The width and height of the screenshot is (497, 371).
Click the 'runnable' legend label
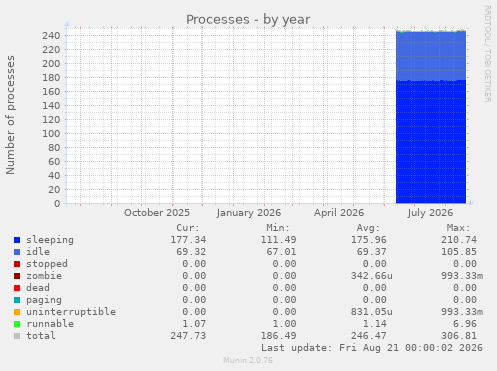tap(50, 324)
